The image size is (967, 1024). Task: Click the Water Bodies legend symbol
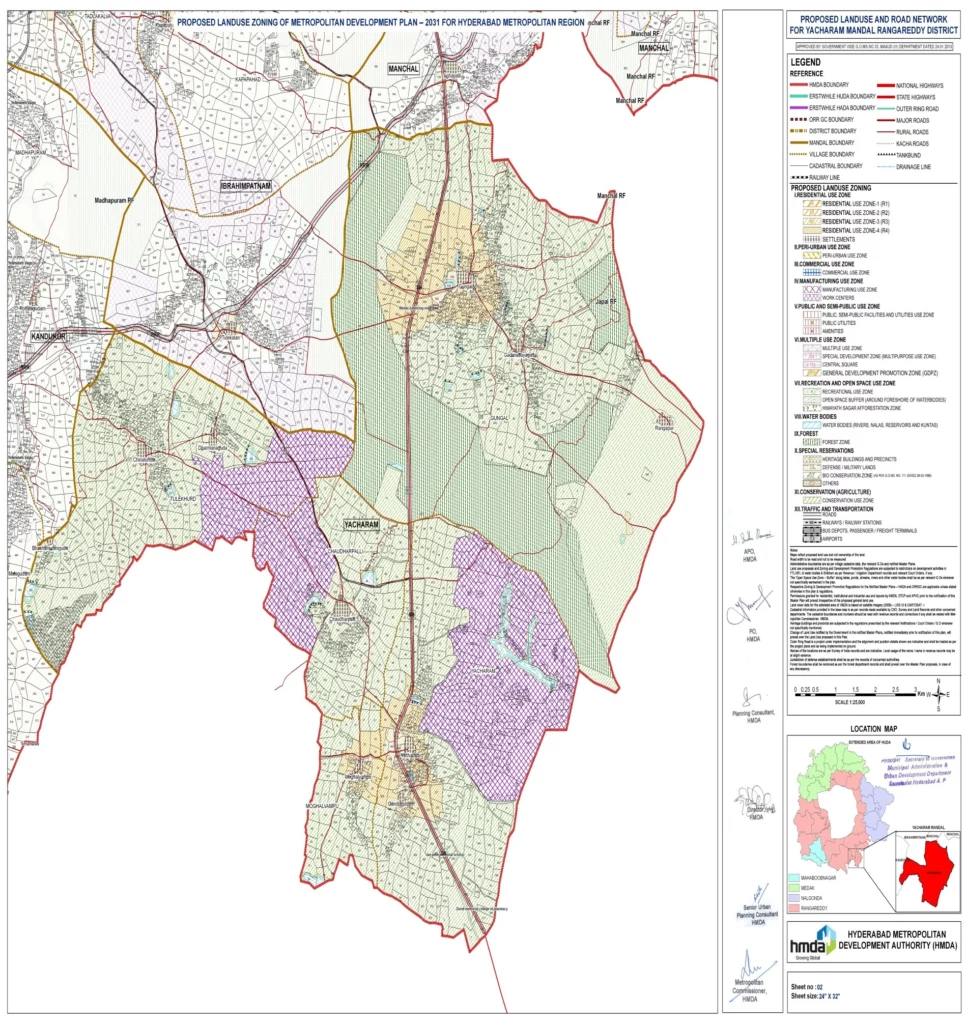coord(806,424)
